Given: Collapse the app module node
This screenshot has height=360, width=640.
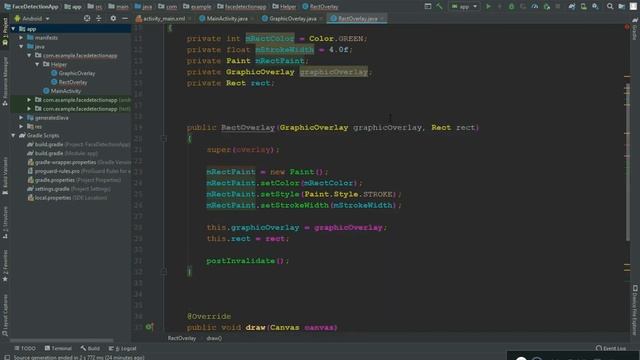Looking at the screenshot, I should [x=13, y=29].
